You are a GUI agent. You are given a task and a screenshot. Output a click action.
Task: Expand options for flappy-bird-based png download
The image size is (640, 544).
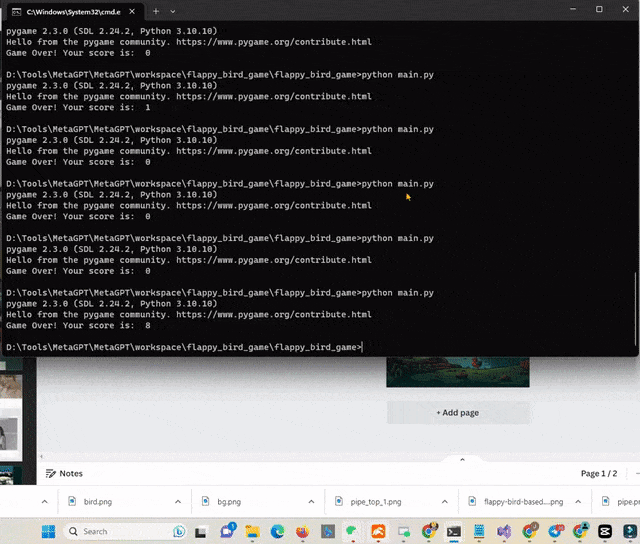[x=578, y=502]
